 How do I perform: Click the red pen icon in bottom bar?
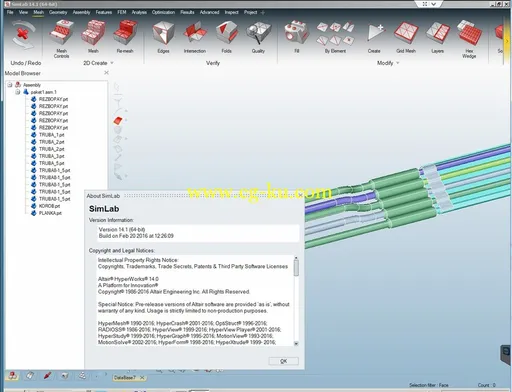click(x=47, y=376)
